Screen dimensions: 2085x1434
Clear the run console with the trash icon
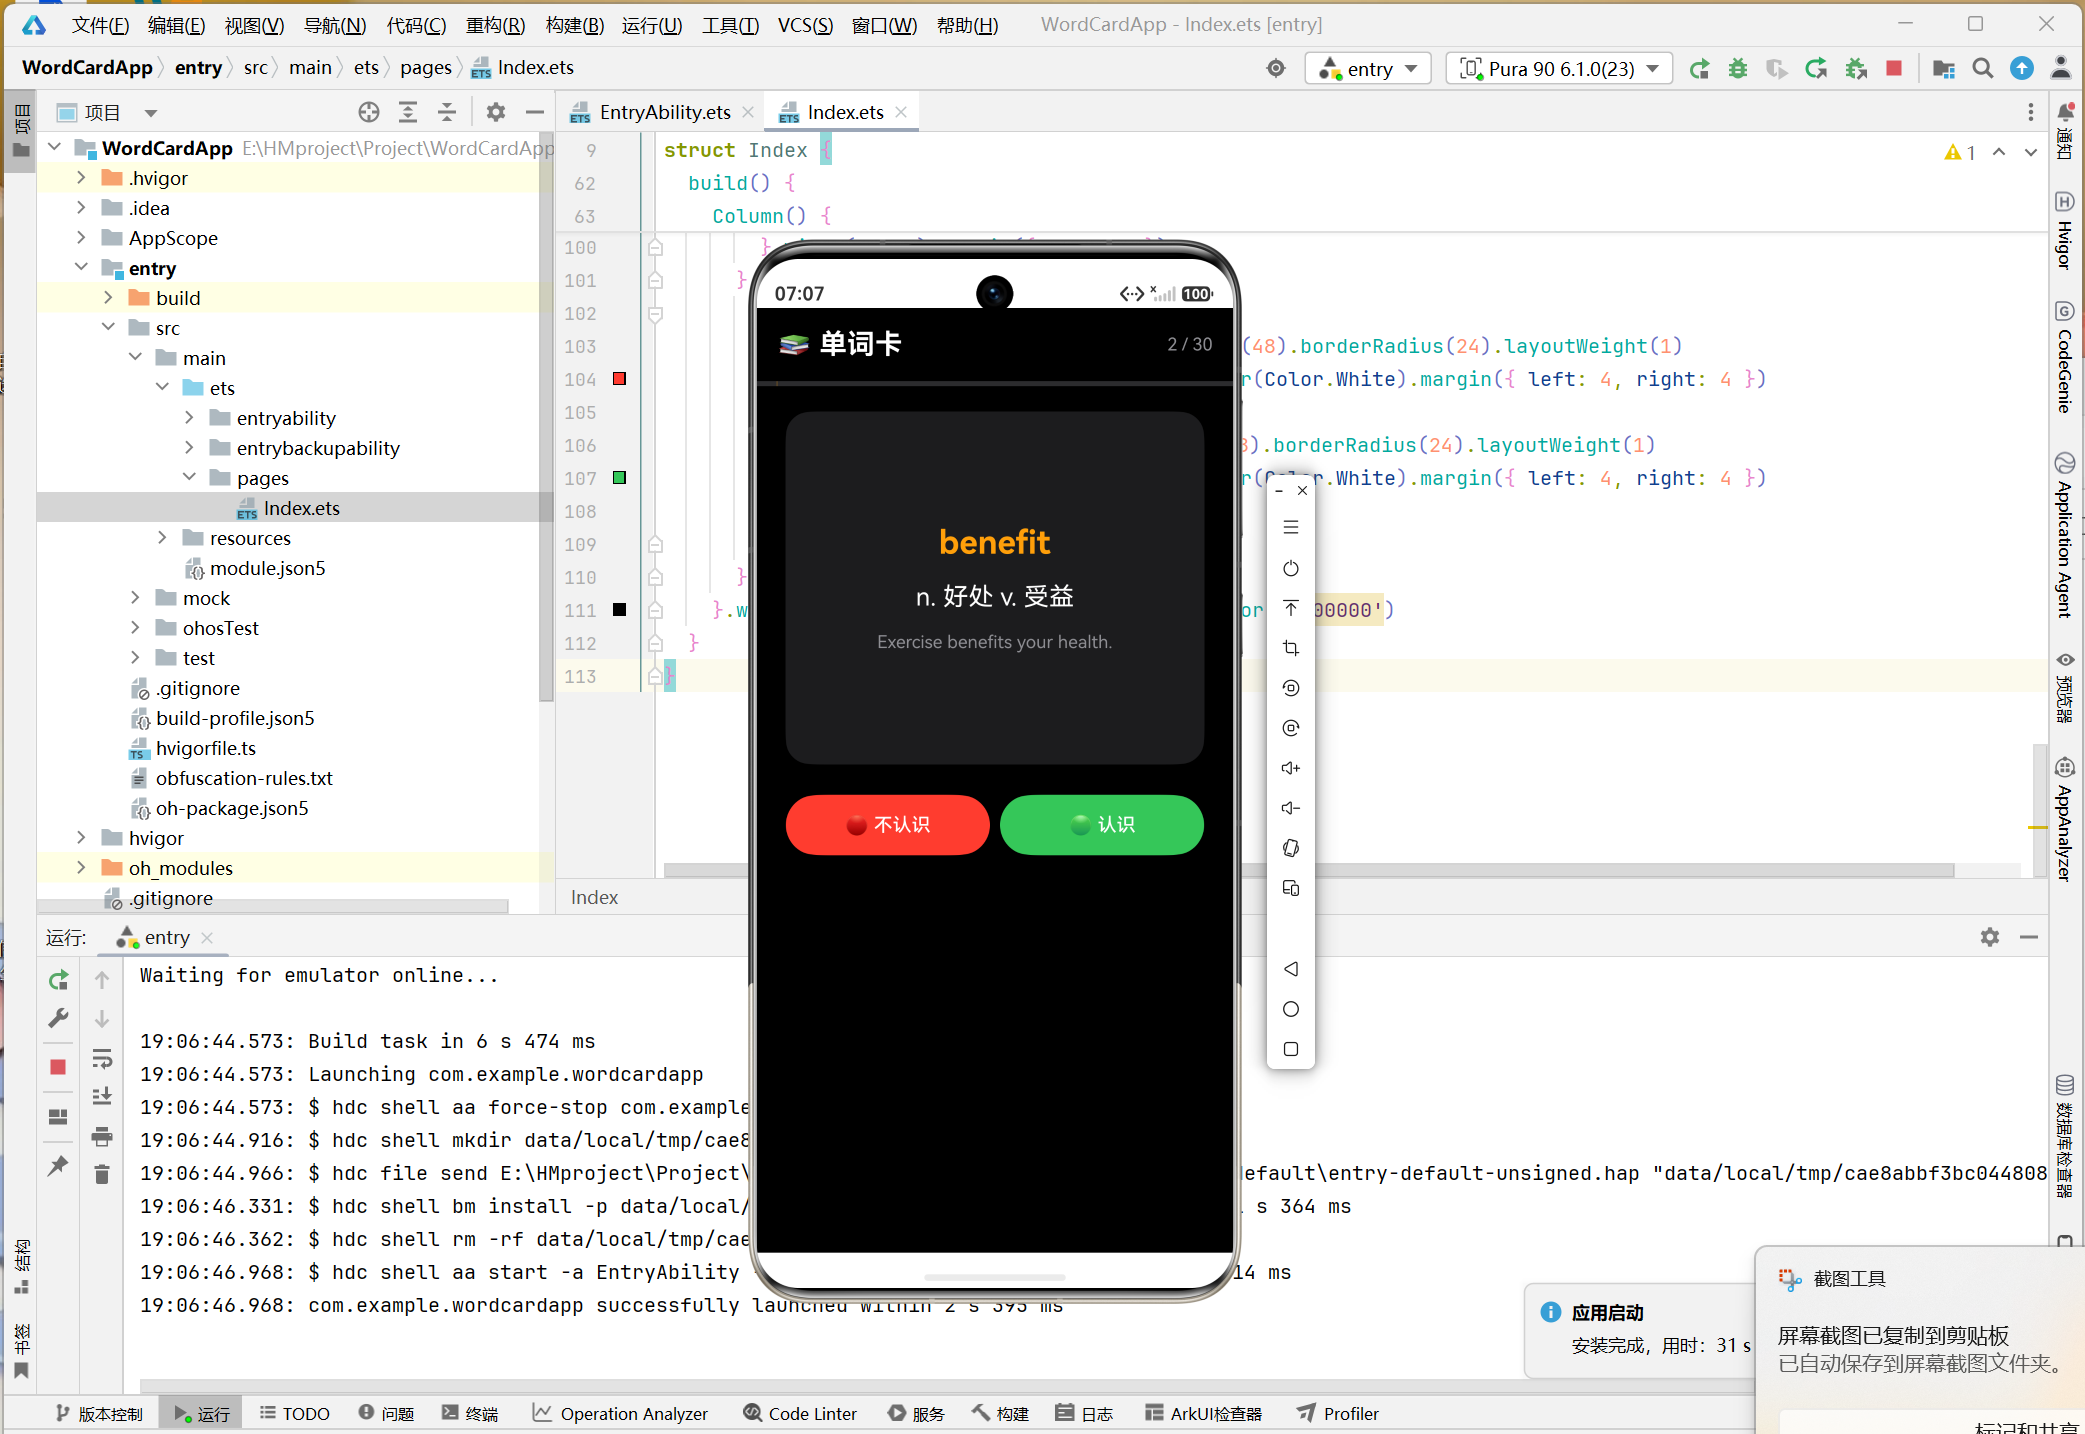pyautogui.click(x=102, y=1174)
